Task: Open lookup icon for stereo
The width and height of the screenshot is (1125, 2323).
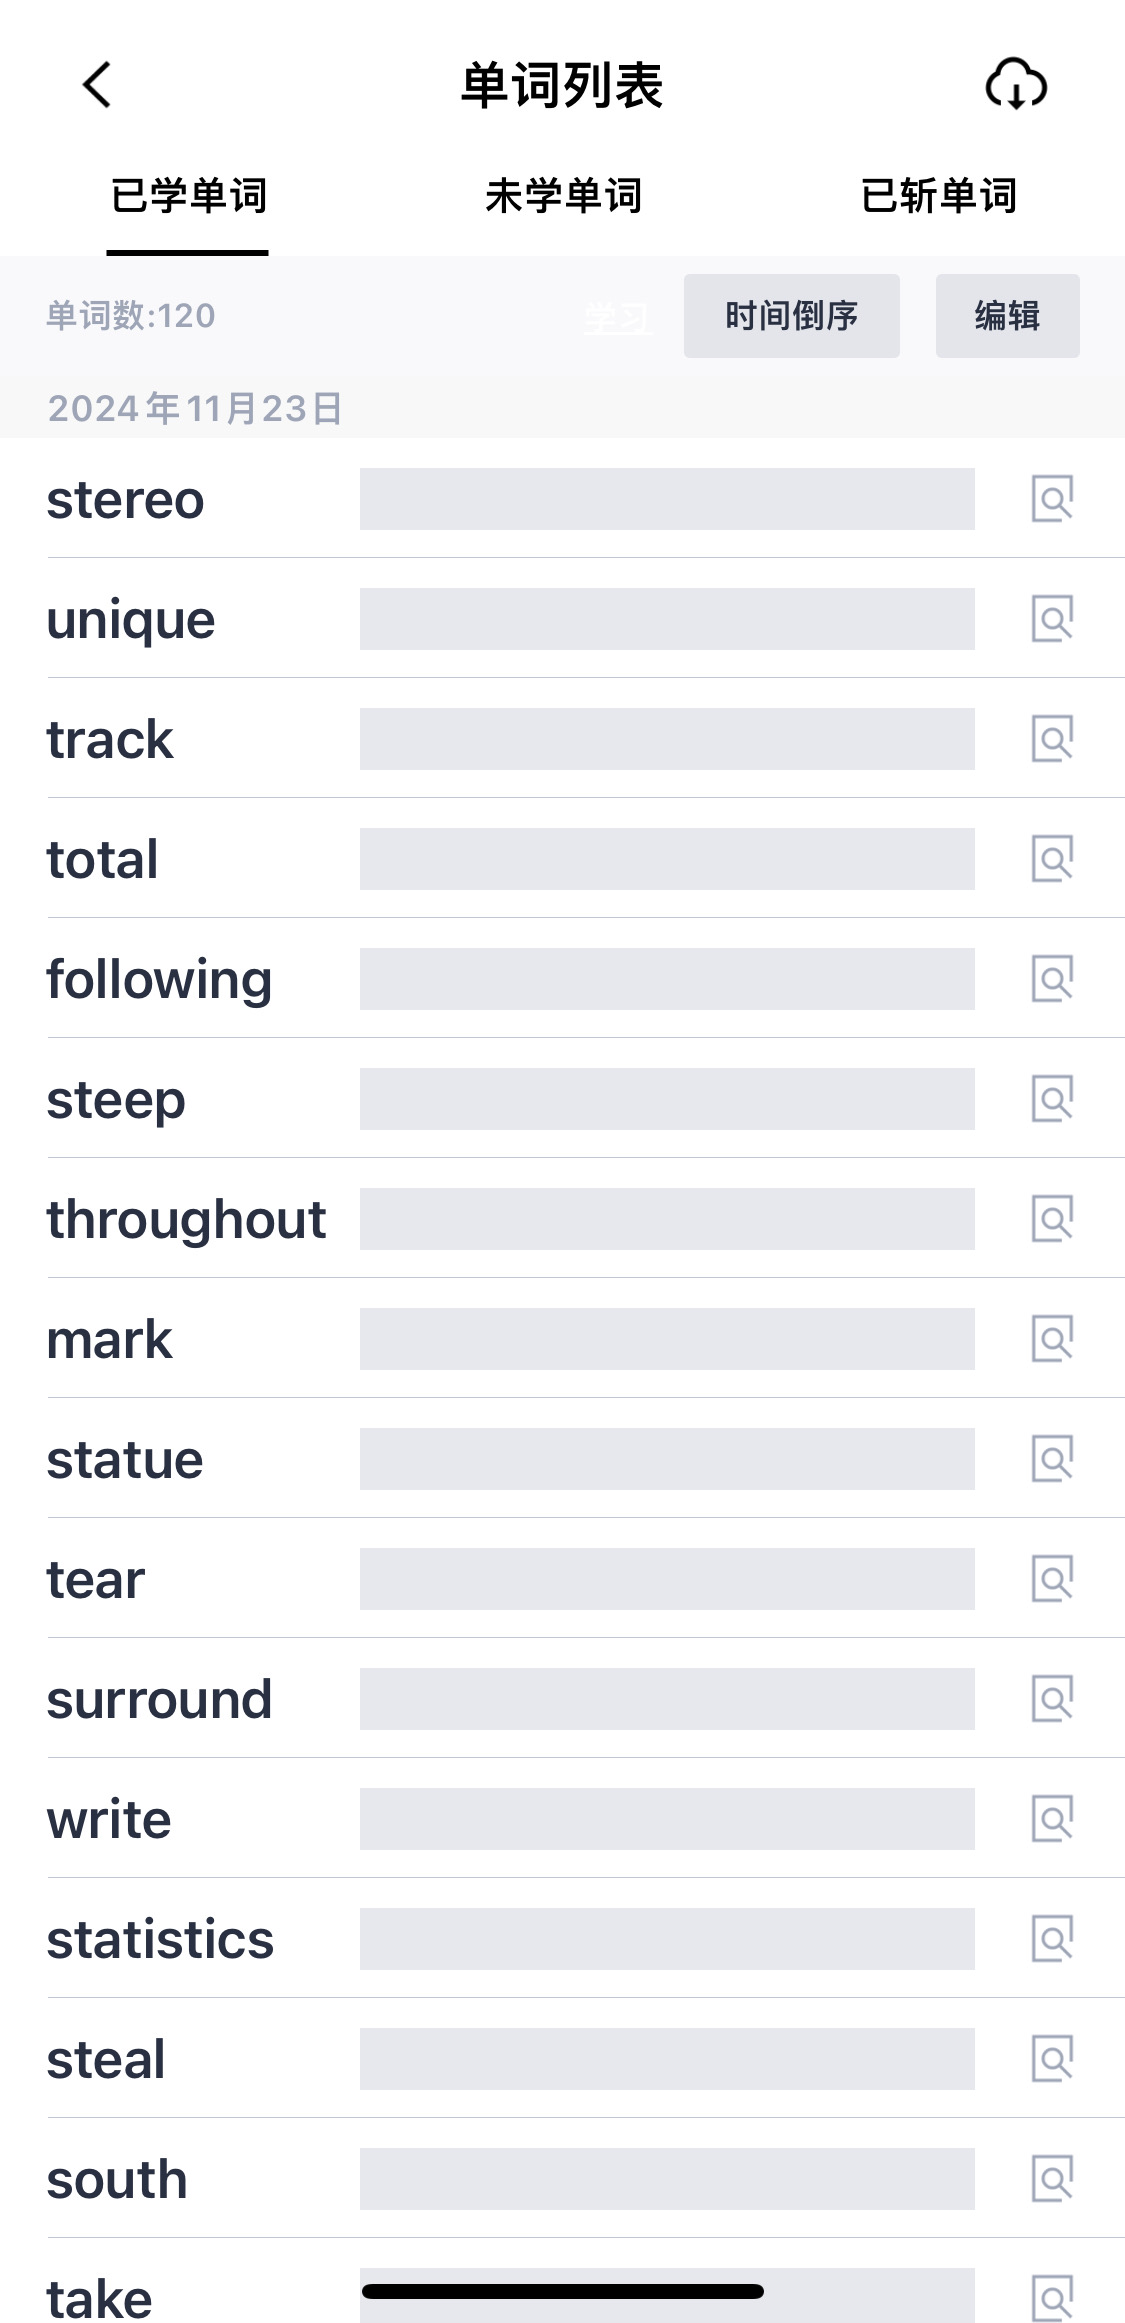Action: 1052,499
